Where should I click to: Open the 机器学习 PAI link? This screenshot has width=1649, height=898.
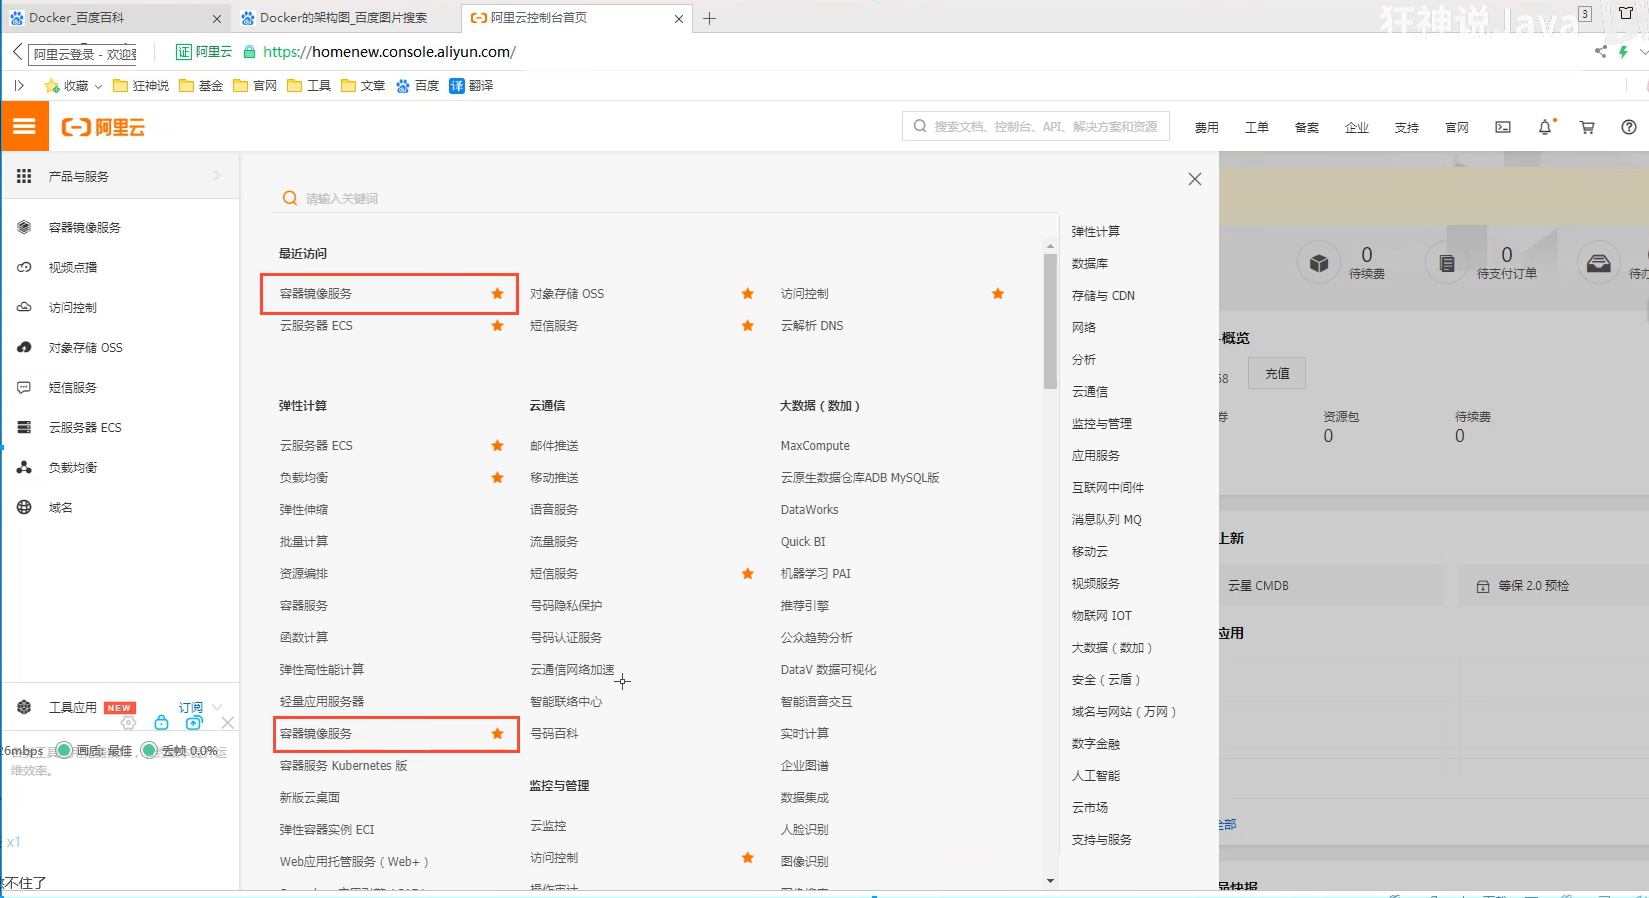[x=816, y=573]
